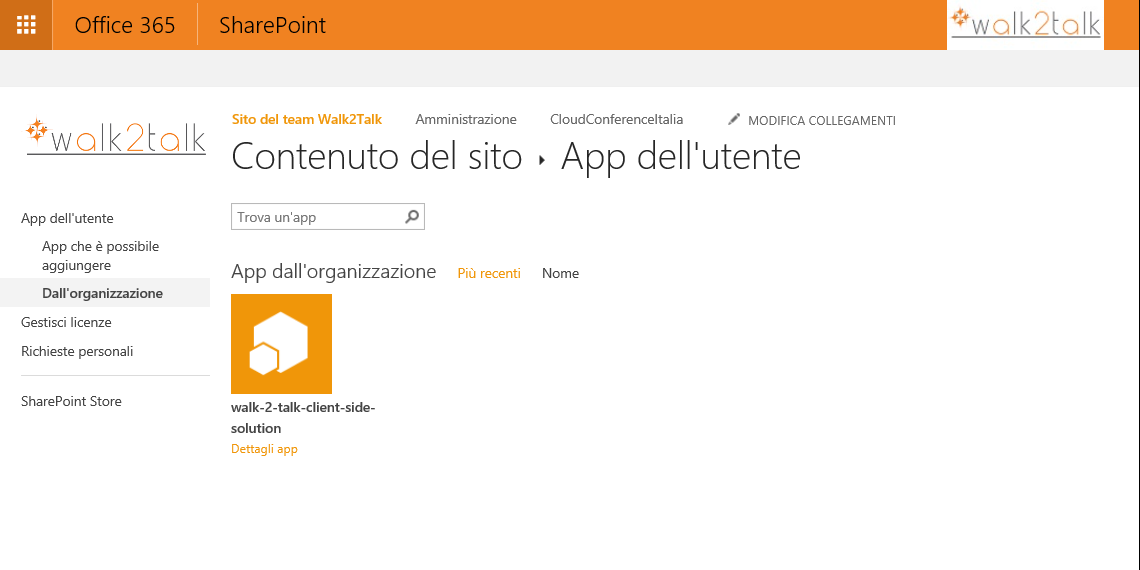Open Office 365 home link
The width and height of the screenshot is (1140, 570).
point(125,25)
